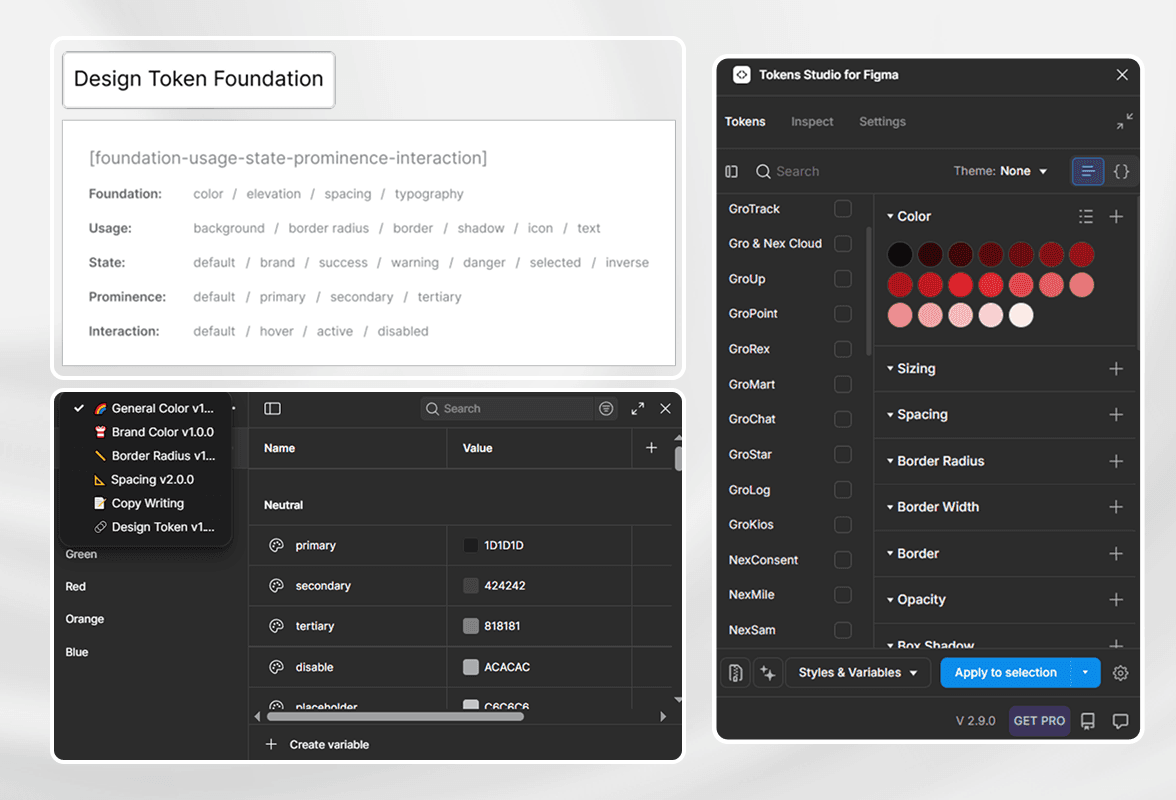
Task: Click the color icon of tertiary variable
Action: [x=276, y=625]
